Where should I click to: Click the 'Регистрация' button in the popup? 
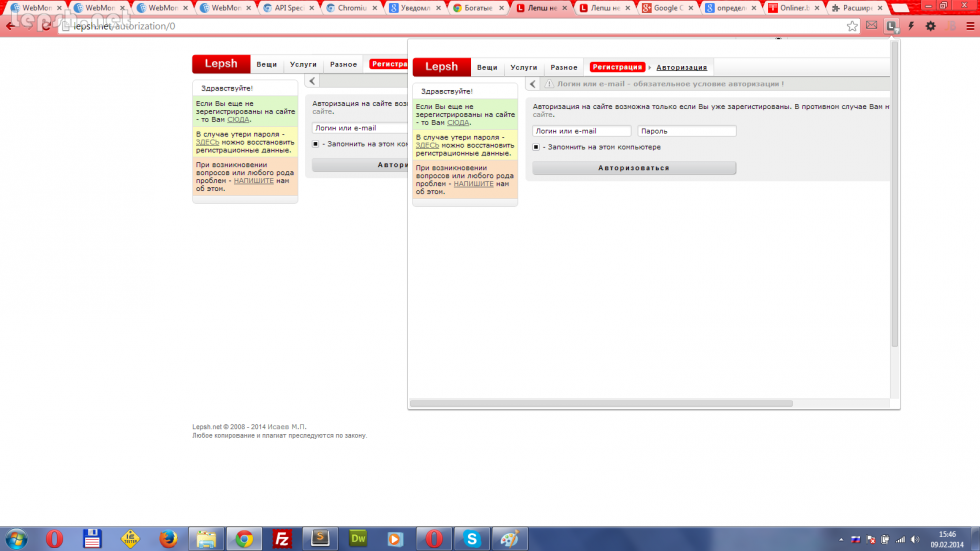(617, 67)
